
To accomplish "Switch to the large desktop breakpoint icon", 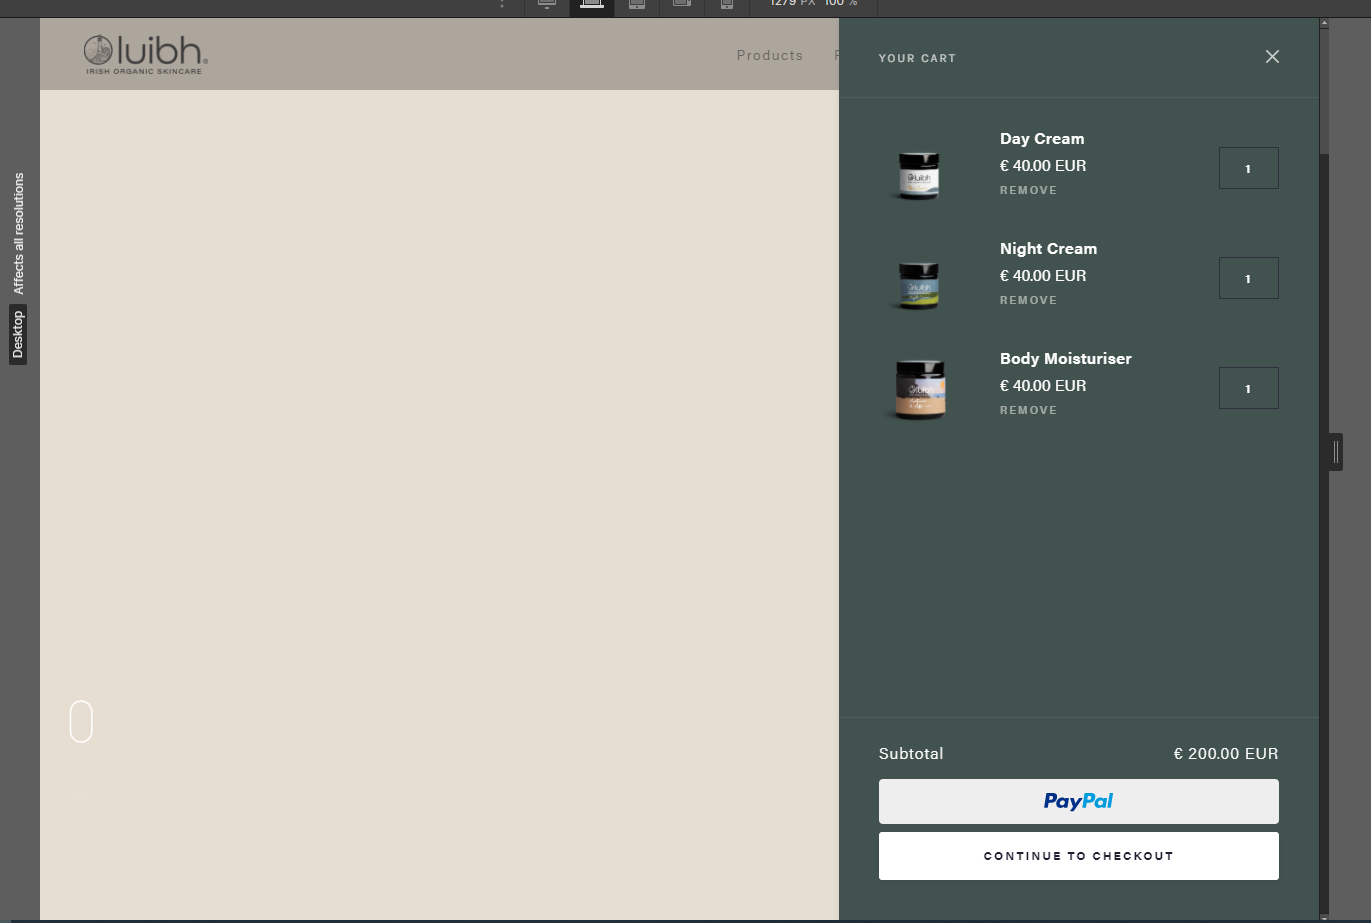I will 547,5.
